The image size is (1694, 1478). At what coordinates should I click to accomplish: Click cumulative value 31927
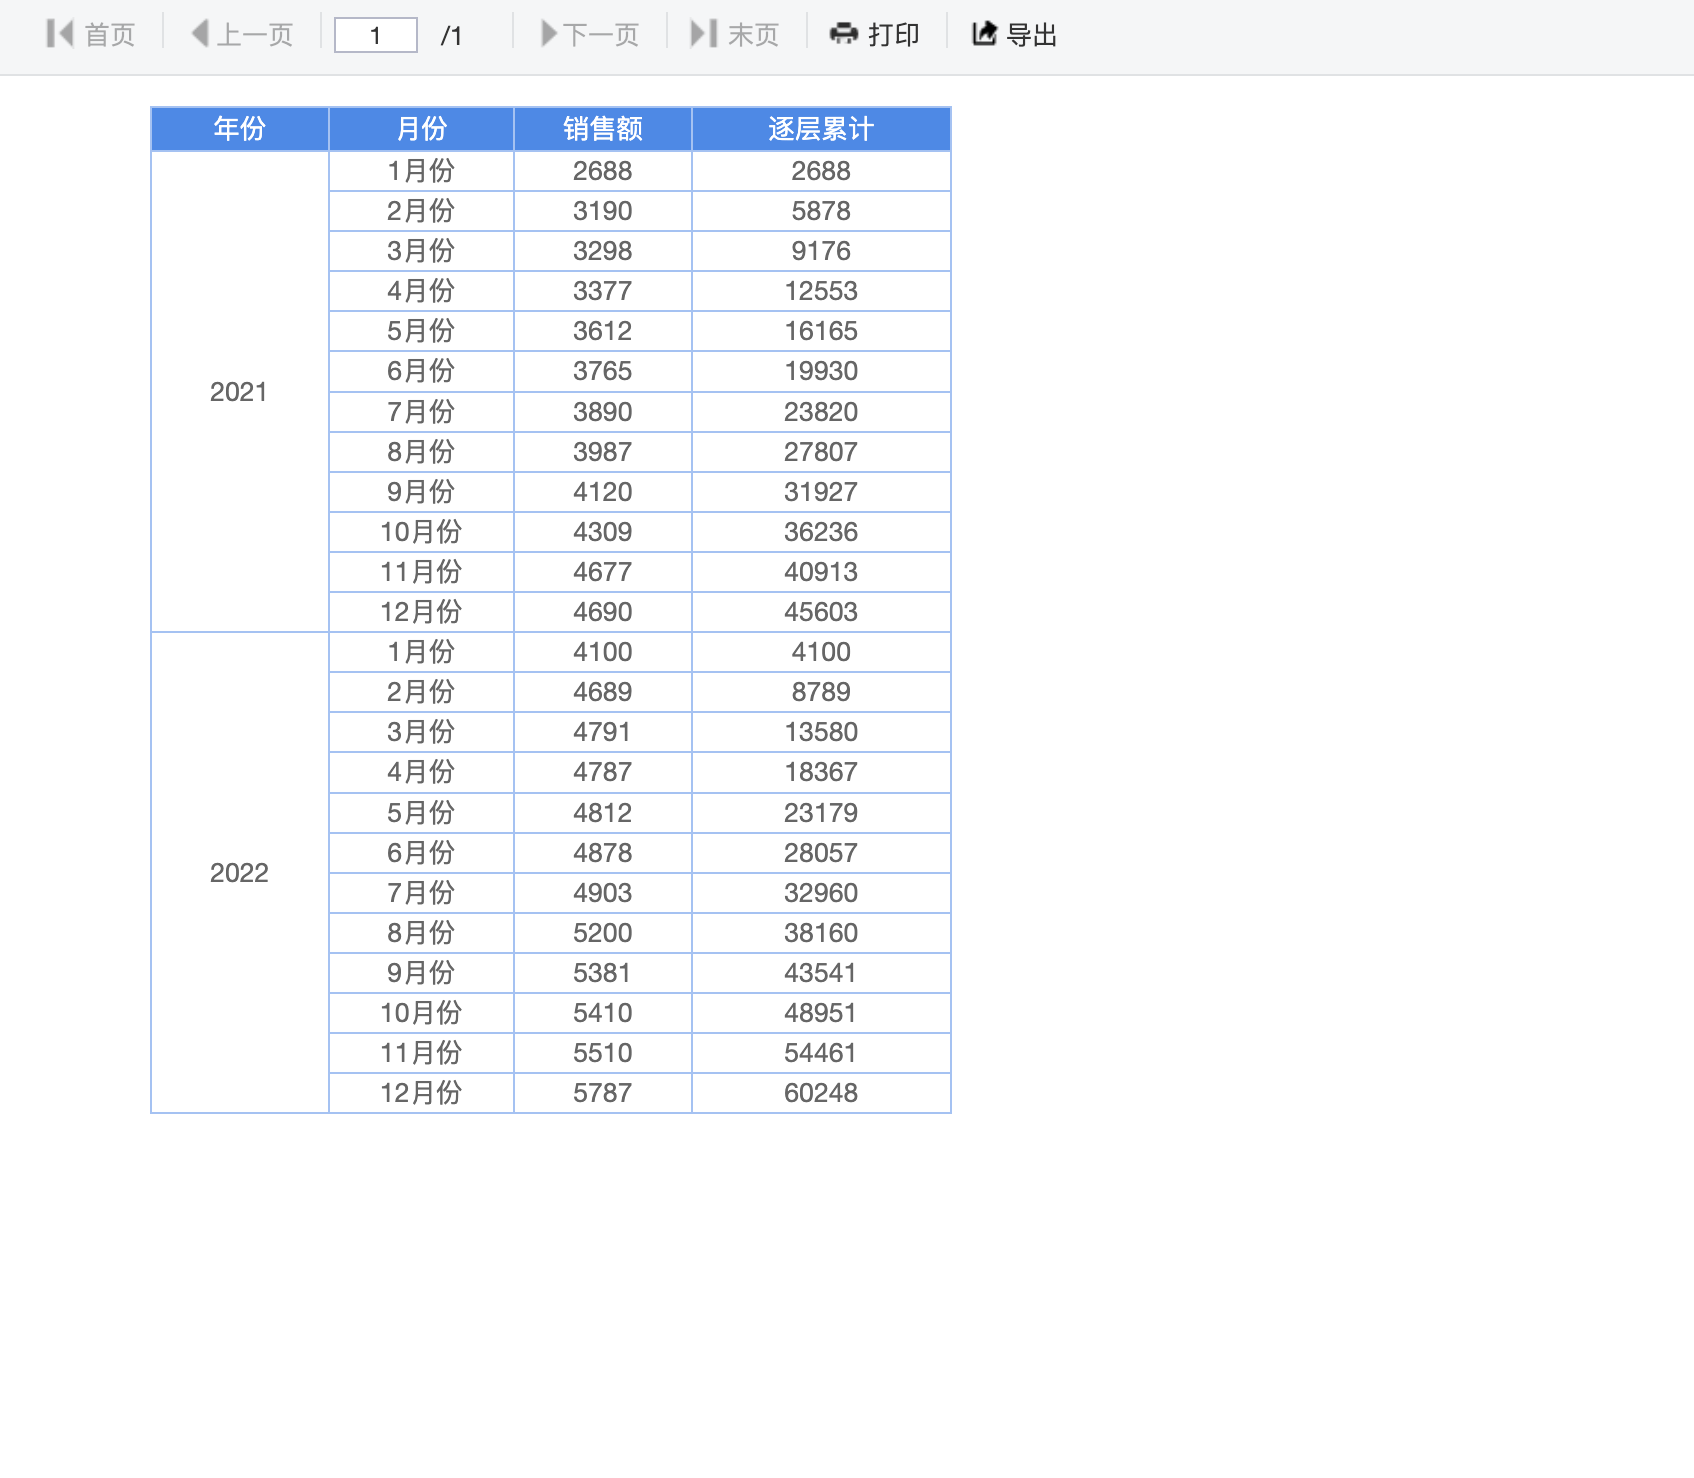coord(821,492)
